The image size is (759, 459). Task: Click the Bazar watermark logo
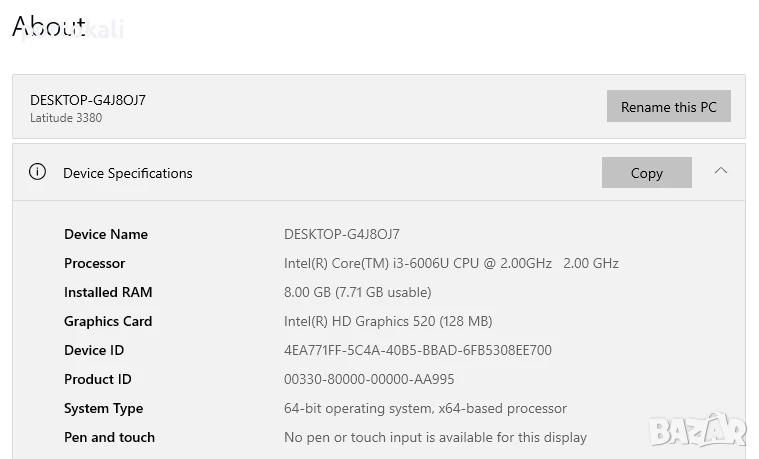(697, 430)
